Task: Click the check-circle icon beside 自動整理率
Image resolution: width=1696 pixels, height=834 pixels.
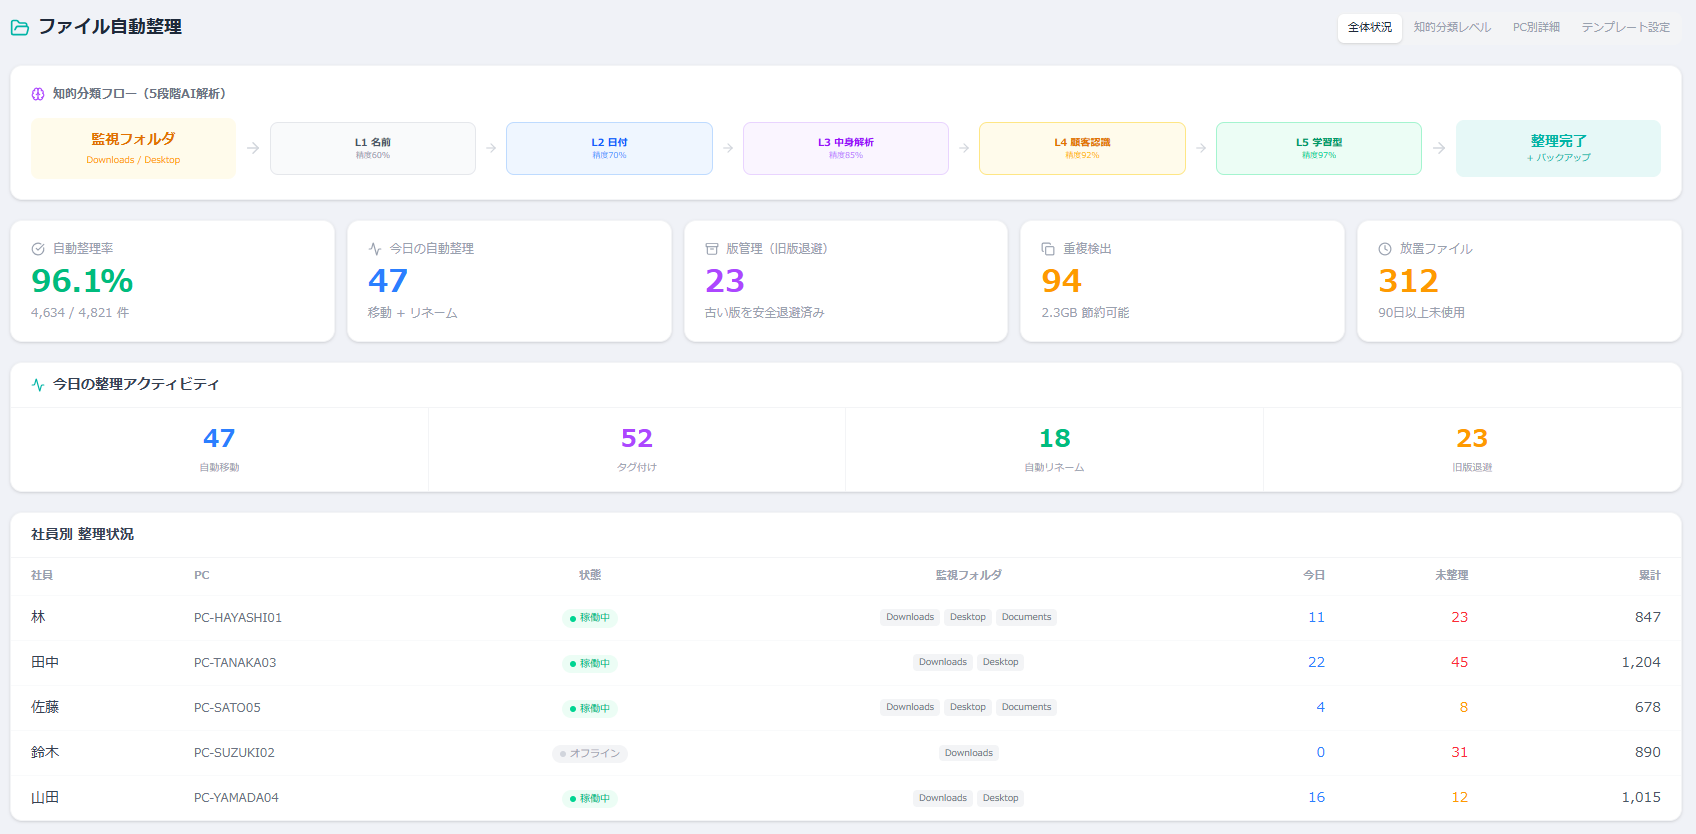Action: pos(38,249)
